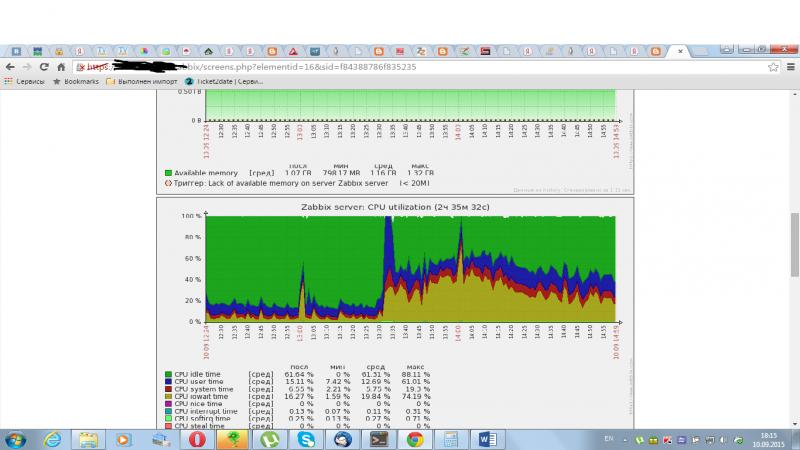This screenshot has height=450, width=800.
Task: Open Skype from the taskbar
Action: 306,439
